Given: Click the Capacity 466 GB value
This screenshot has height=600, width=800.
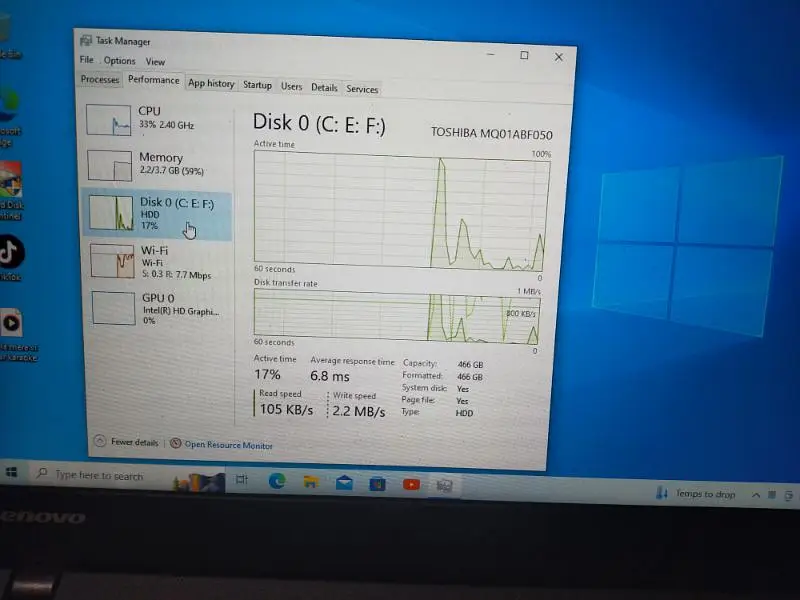Looking at the screenshot, I should click(470, 365).
